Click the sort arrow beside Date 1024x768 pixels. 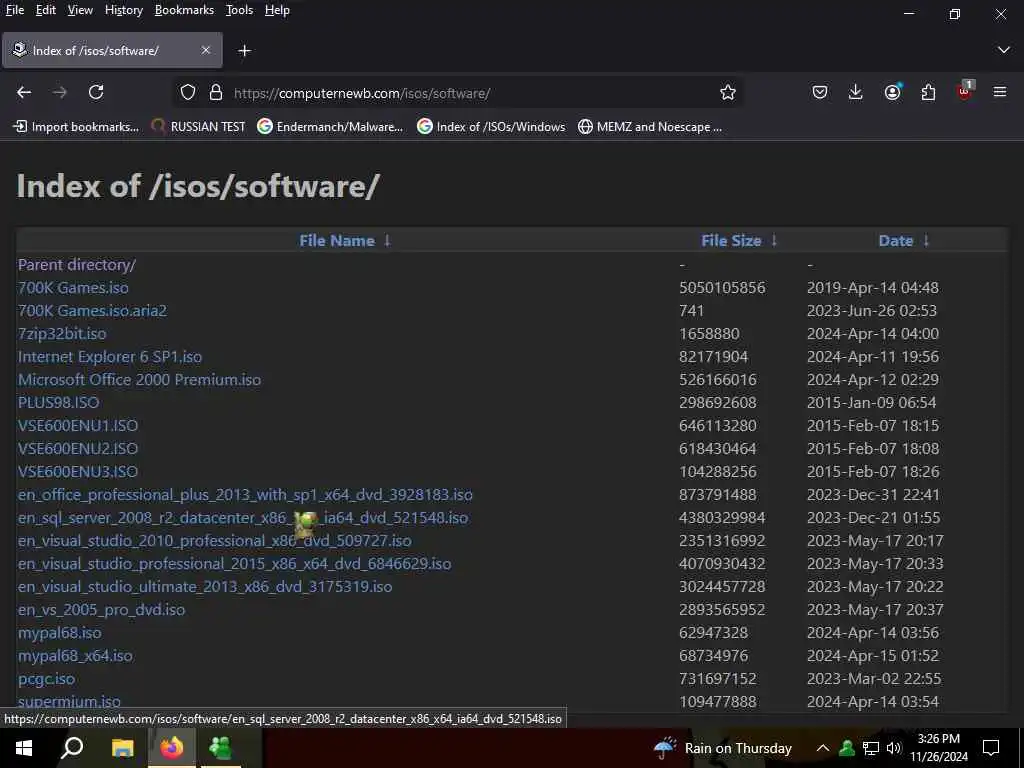click(925, 240)
